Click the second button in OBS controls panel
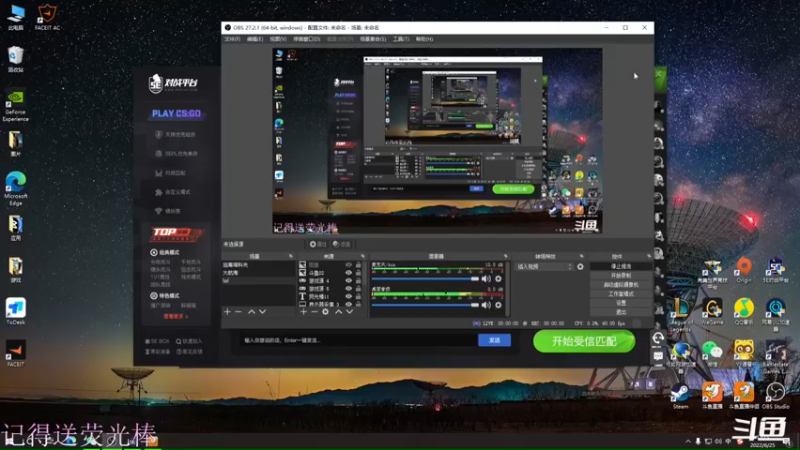Image resolution: width=800 pixels, height=450 pixels. [621, 276]
